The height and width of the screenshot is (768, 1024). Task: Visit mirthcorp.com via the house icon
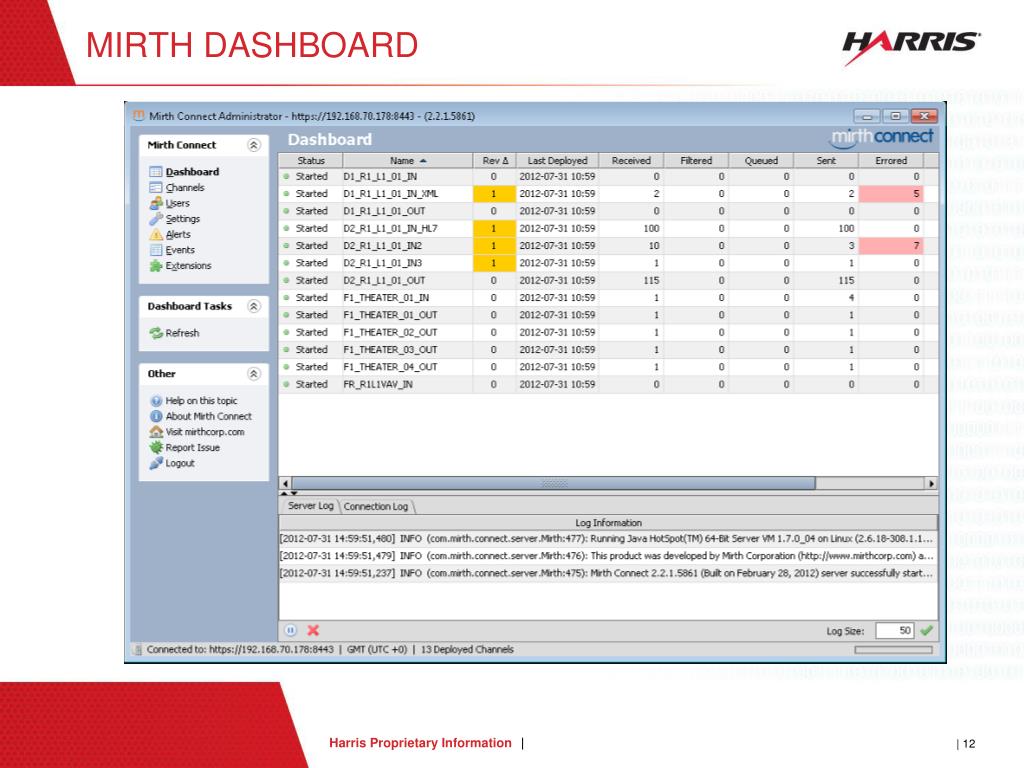point(197,432)
